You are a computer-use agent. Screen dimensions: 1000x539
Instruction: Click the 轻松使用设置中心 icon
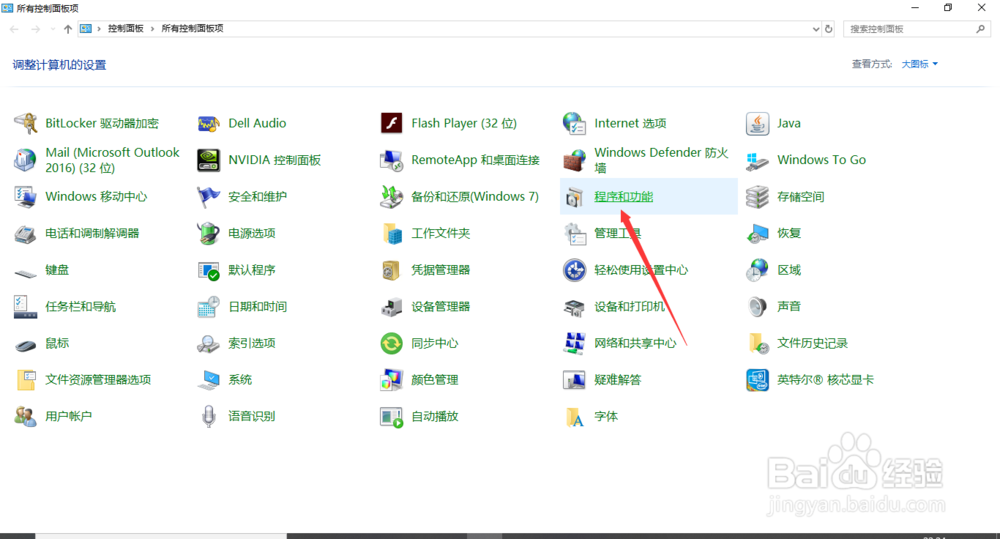click(x=575, y=270)
